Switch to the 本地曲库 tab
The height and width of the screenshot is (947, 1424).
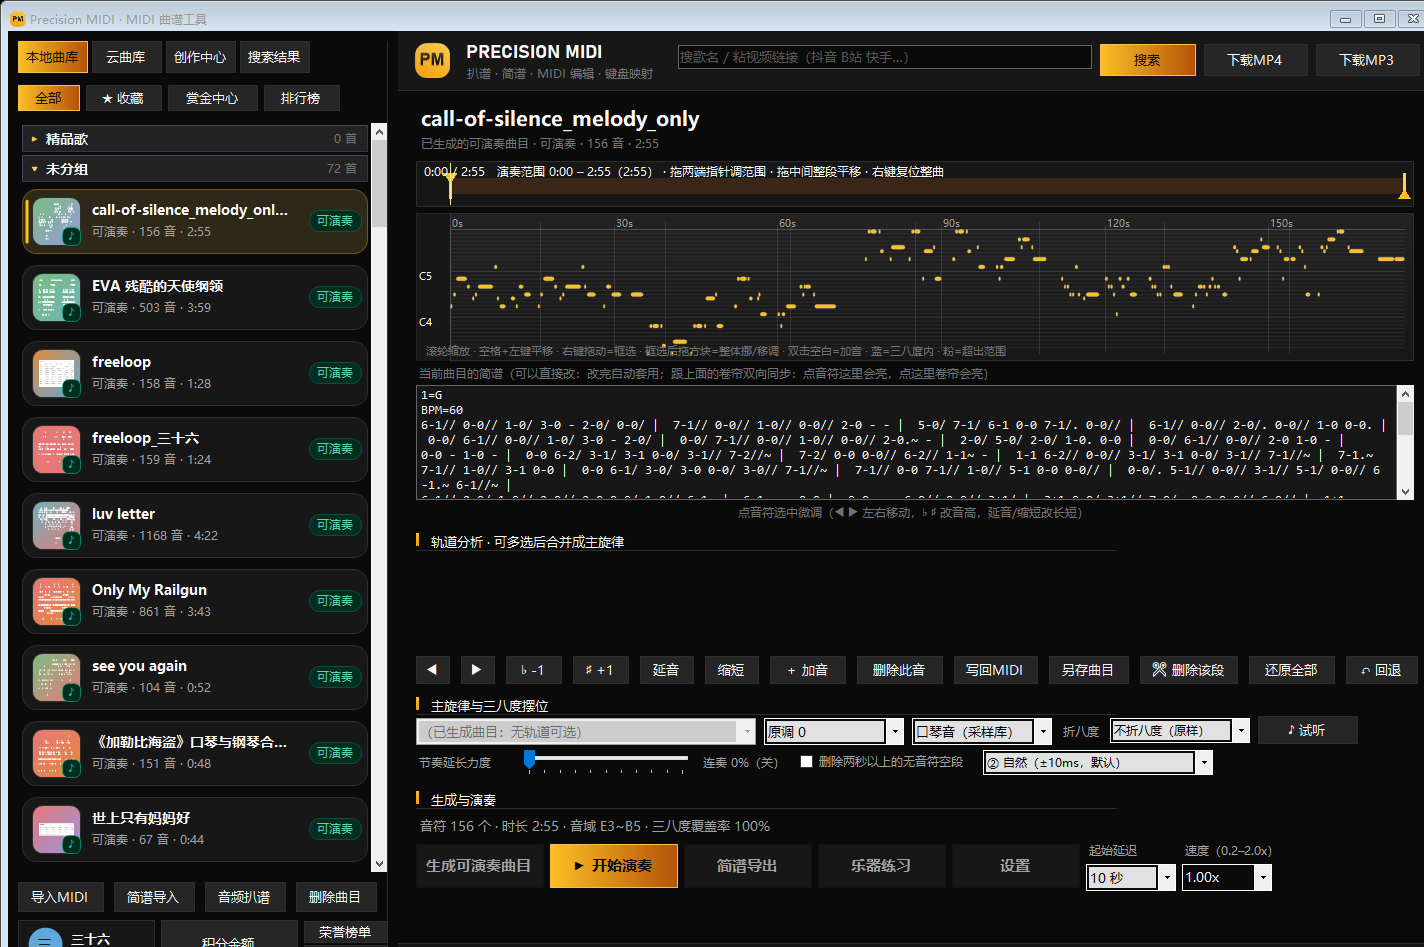pyautogui.click(x=53, y=57)
